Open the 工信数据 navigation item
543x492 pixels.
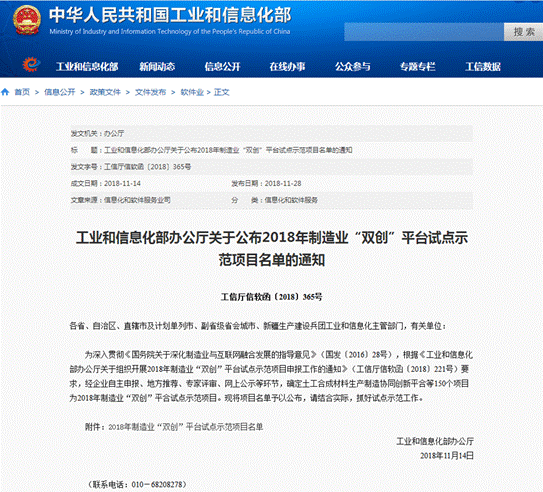(x=483, y=66)
